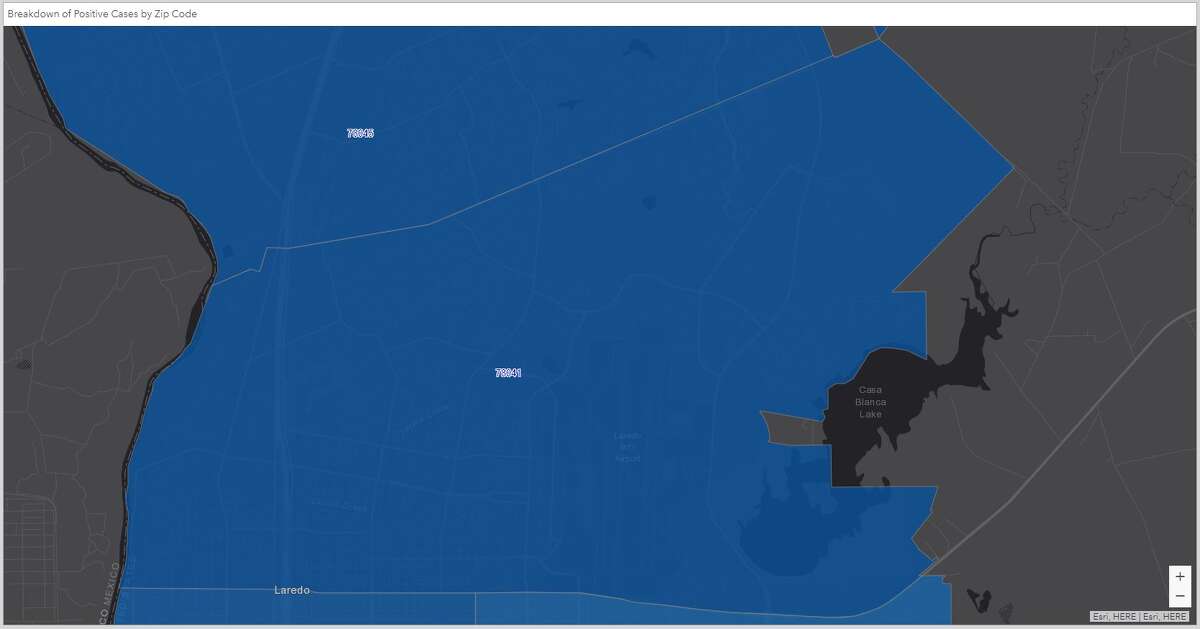Click the Laredo city label
The height and width of the screenshot is (629, 1200).
291,590
